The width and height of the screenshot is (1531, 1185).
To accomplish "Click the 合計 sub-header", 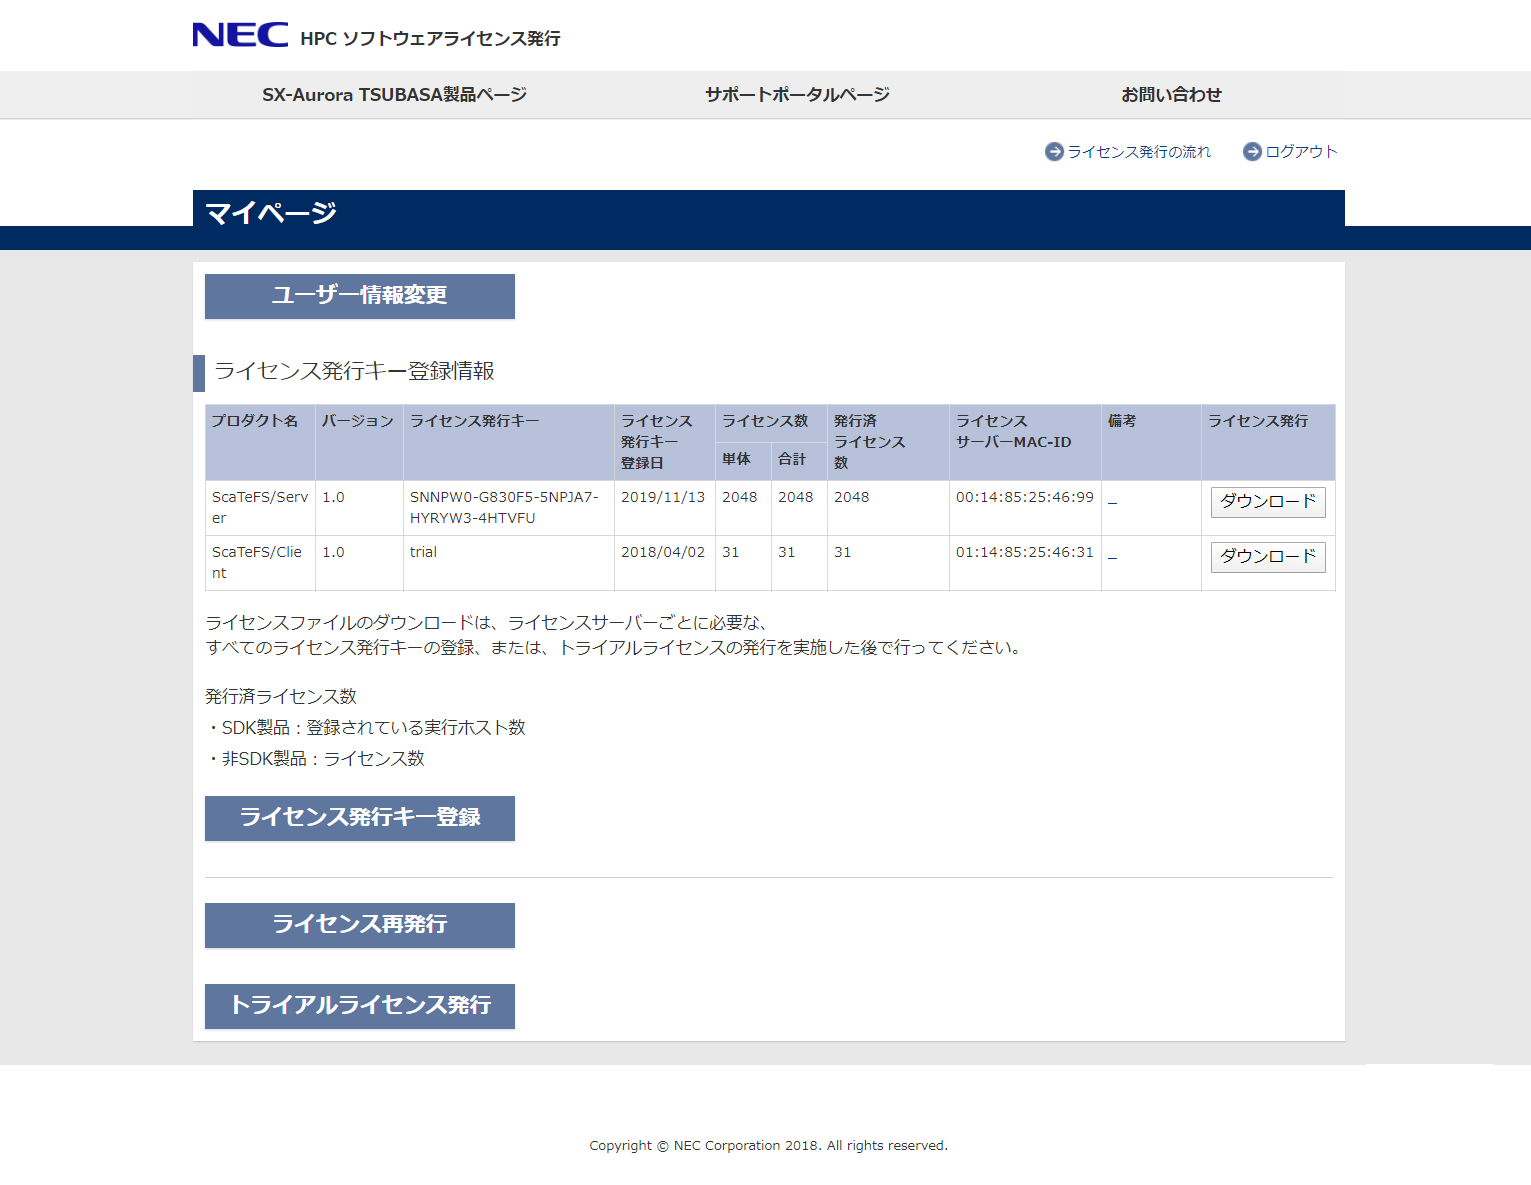I will point(799,461).
